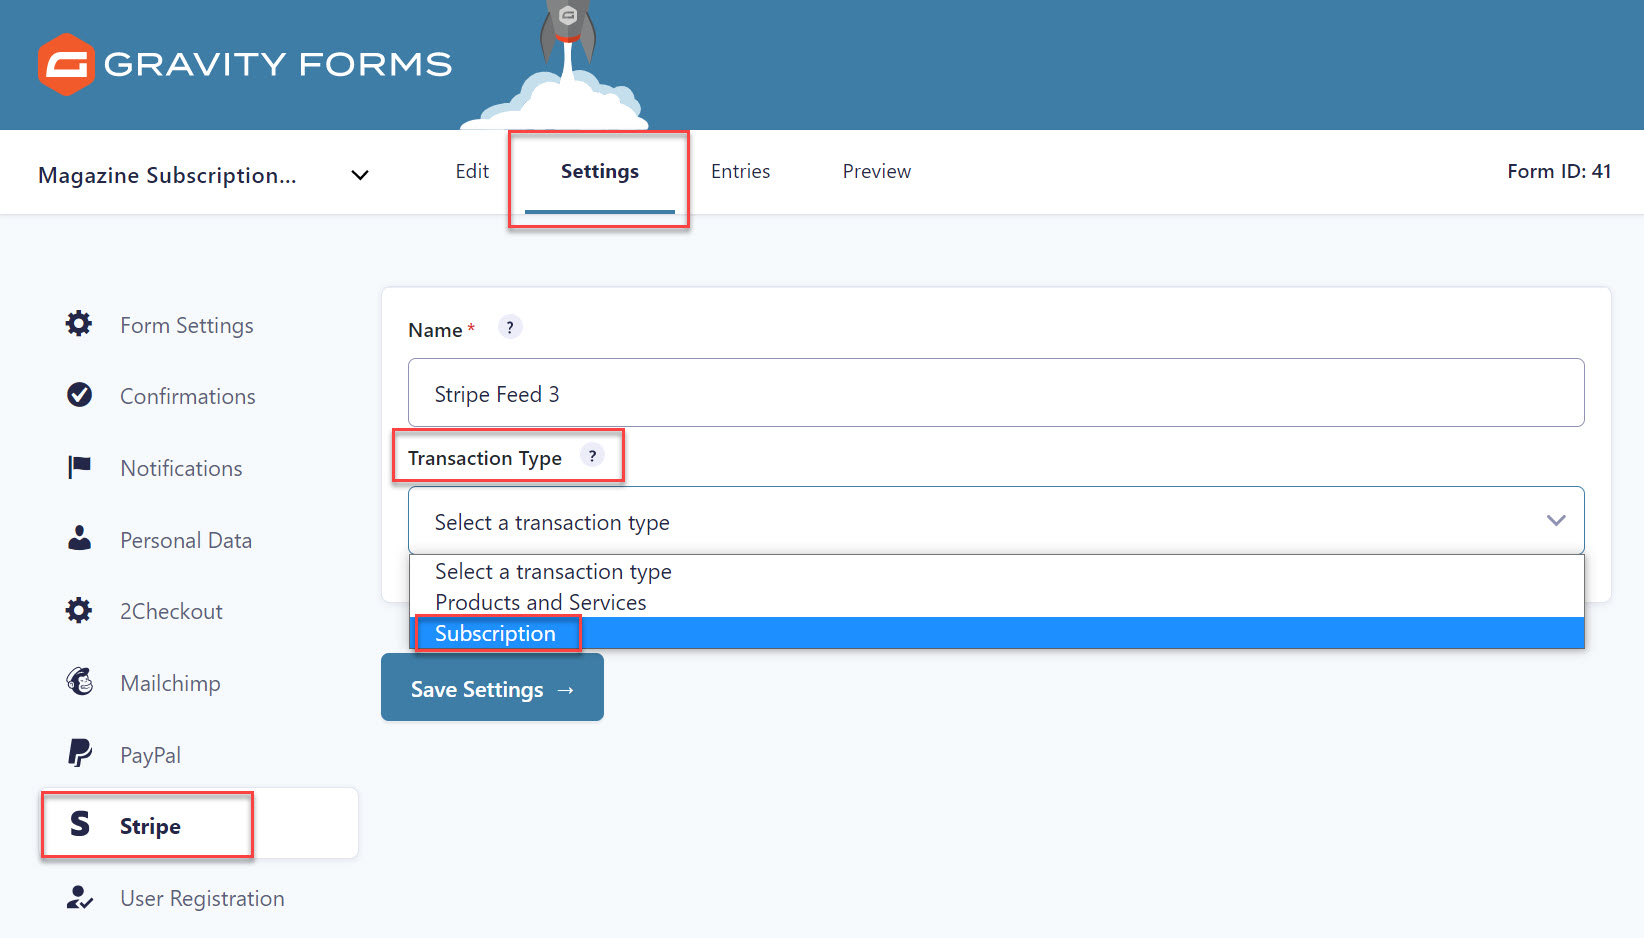Click the User Registration icon
Screen dimensions: 1644x938
79,897
